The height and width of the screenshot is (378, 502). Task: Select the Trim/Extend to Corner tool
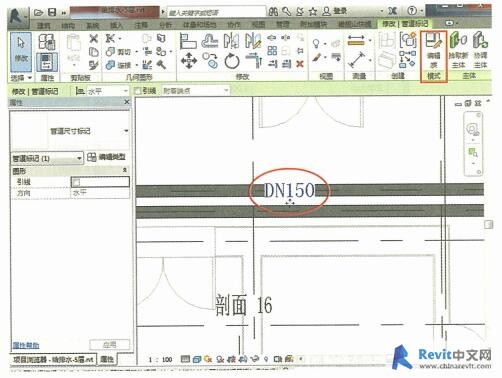click(x=254, y=61)
